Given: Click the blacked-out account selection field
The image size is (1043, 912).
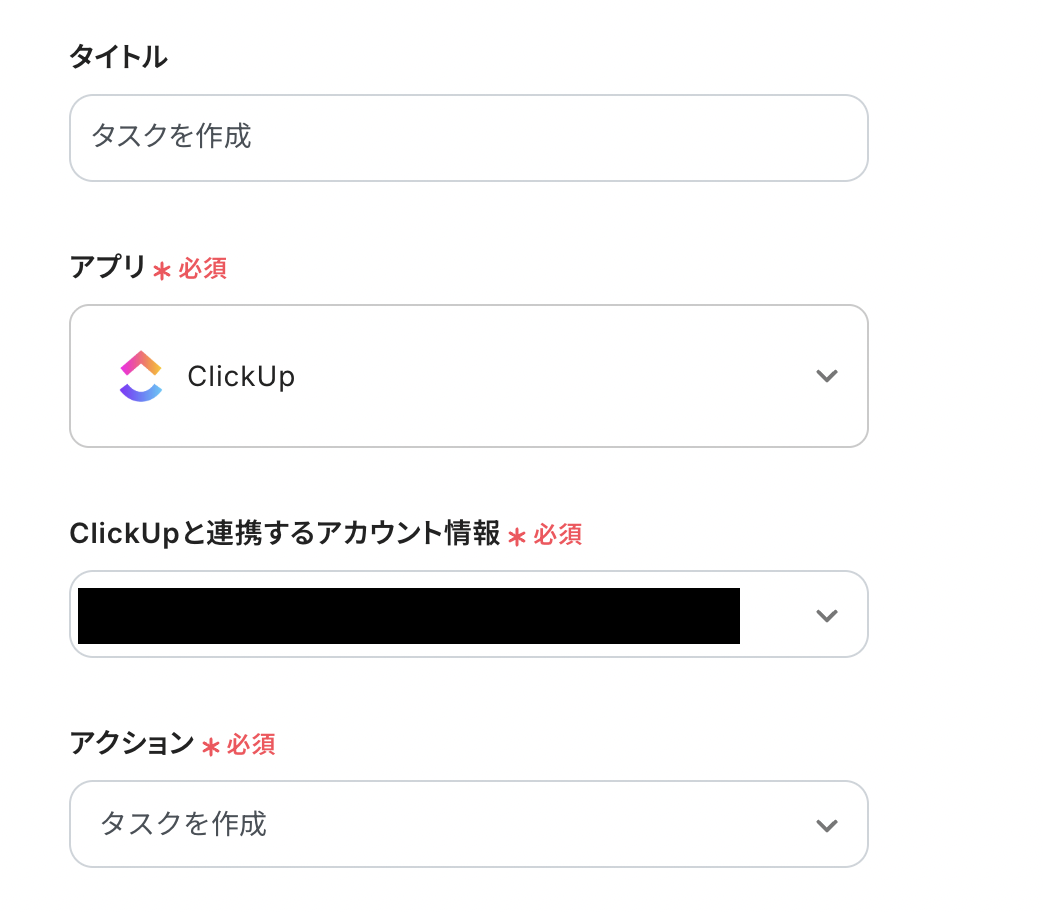Looking at the screenshot, I should [408, 615].
